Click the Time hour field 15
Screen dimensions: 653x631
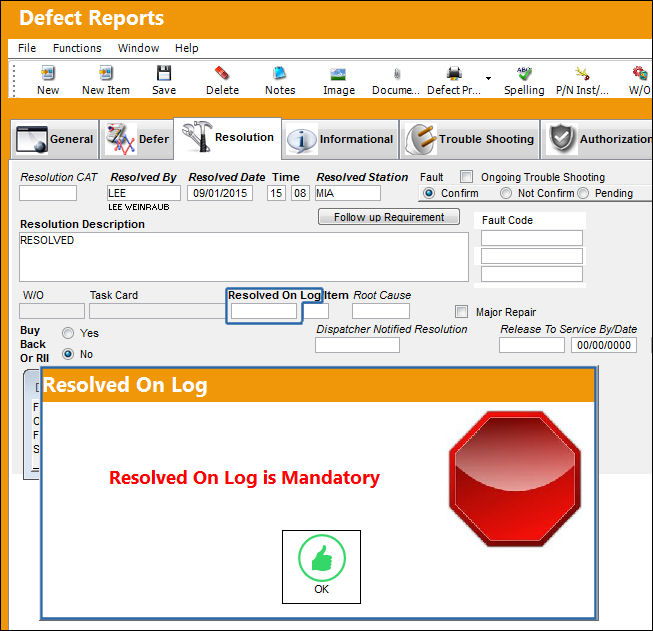[276, 193]
